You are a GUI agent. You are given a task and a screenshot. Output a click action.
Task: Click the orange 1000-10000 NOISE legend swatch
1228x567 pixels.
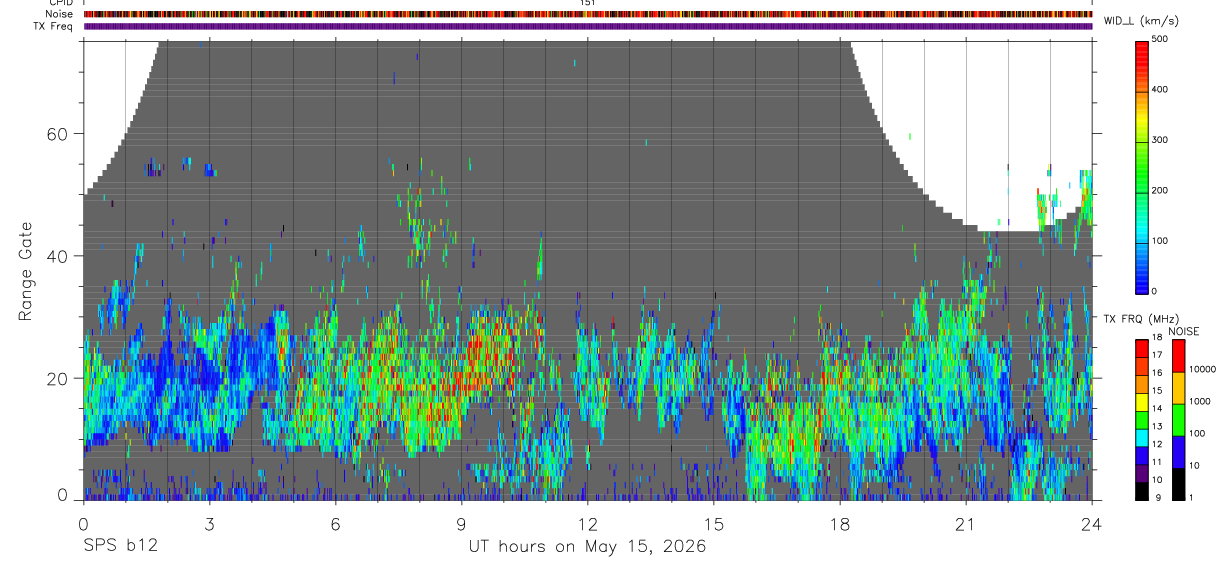tap(1179, 388)
